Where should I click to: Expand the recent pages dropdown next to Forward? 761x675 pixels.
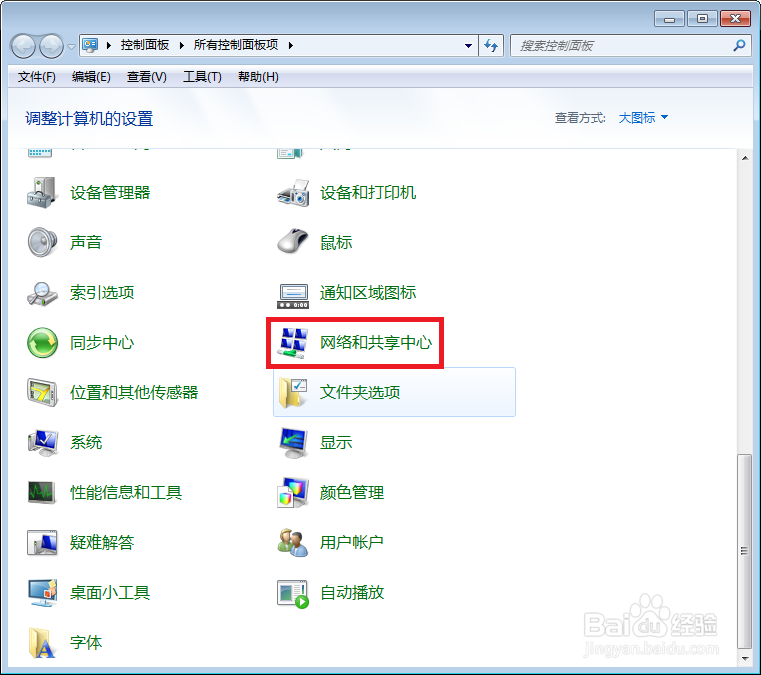(71, 47)
